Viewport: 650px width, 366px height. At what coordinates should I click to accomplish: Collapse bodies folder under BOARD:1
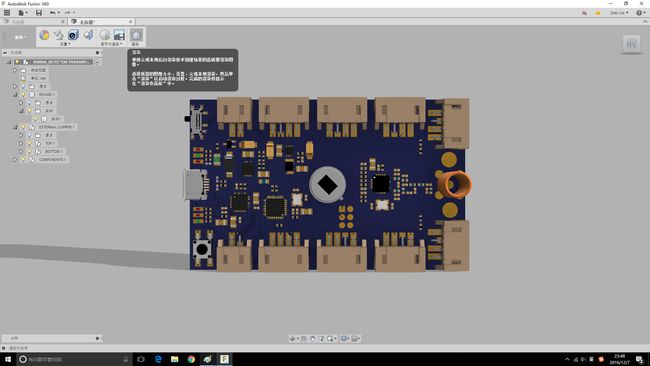click(21, 111)
